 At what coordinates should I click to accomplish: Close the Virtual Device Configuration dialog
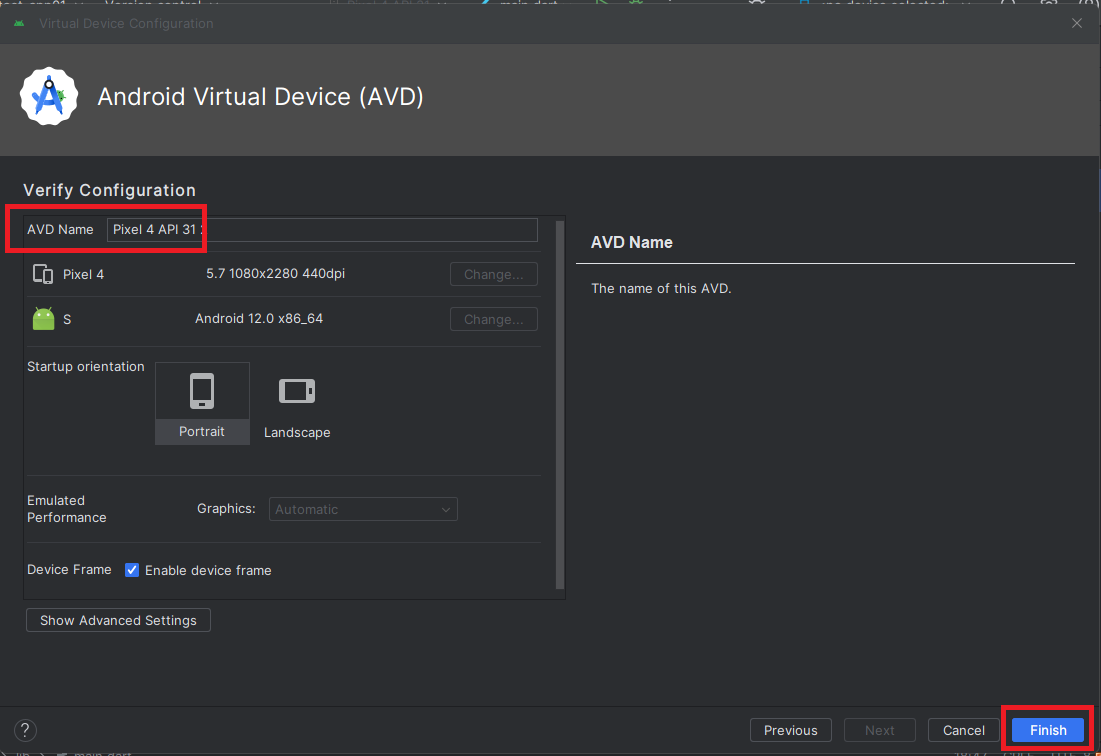pyautogui.click(x=1076, y=23)
